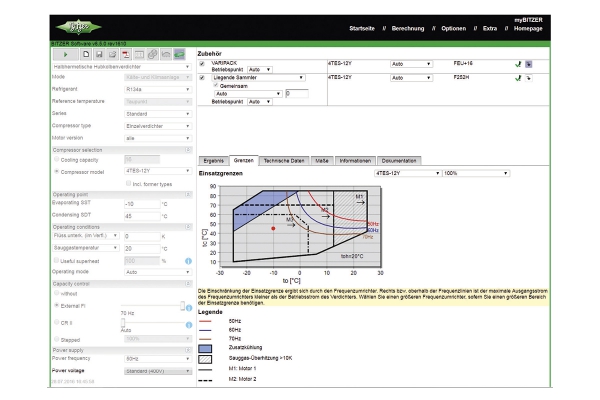600x400 pixels.
Task: Select the CR II radio button
Action: pyautogui.click(x=57, y=322)
